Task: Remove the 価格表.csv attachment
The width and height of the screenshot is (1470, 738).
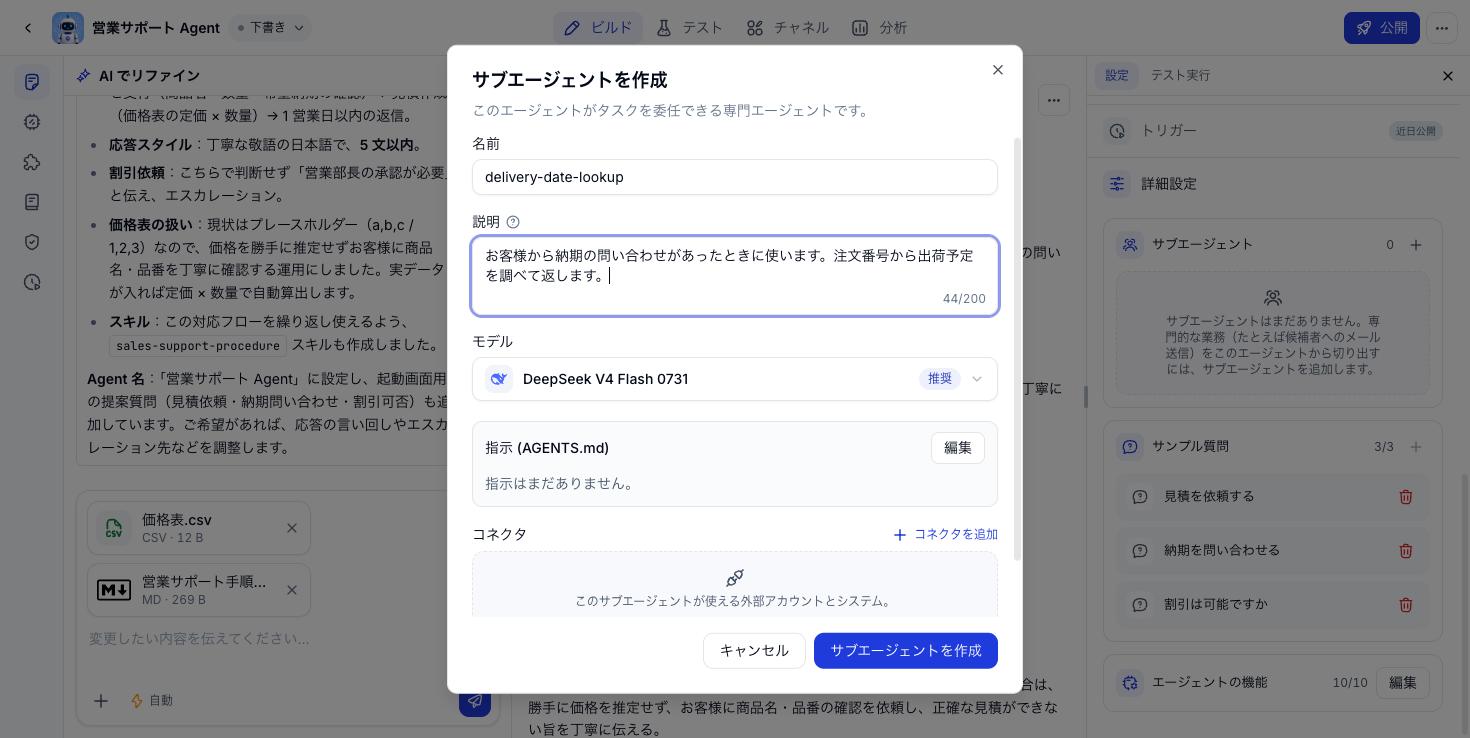Action: click(x=292, y=528)
